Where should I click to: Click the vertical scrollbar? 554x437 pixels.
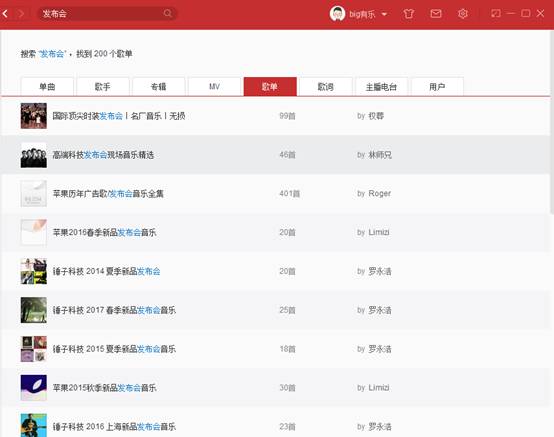(x=552, y=122)
